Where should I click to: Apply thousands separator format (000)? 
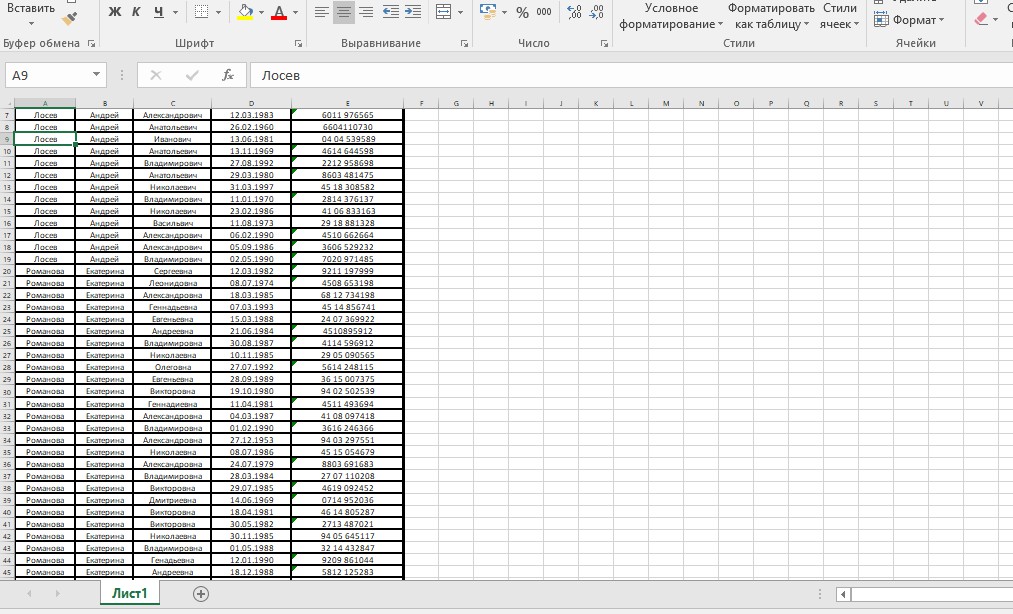544,12
